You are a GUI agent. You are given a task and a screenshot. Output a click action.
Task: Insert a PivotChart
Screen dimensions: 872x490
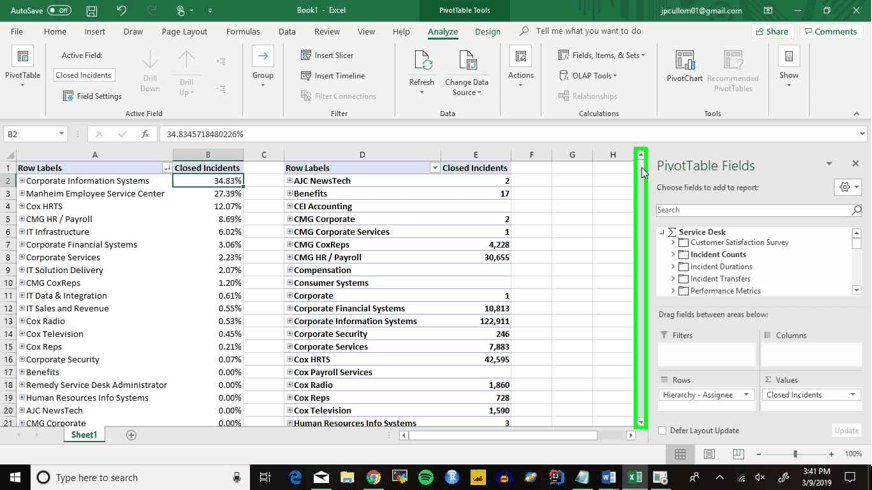(x=685, y=66)
